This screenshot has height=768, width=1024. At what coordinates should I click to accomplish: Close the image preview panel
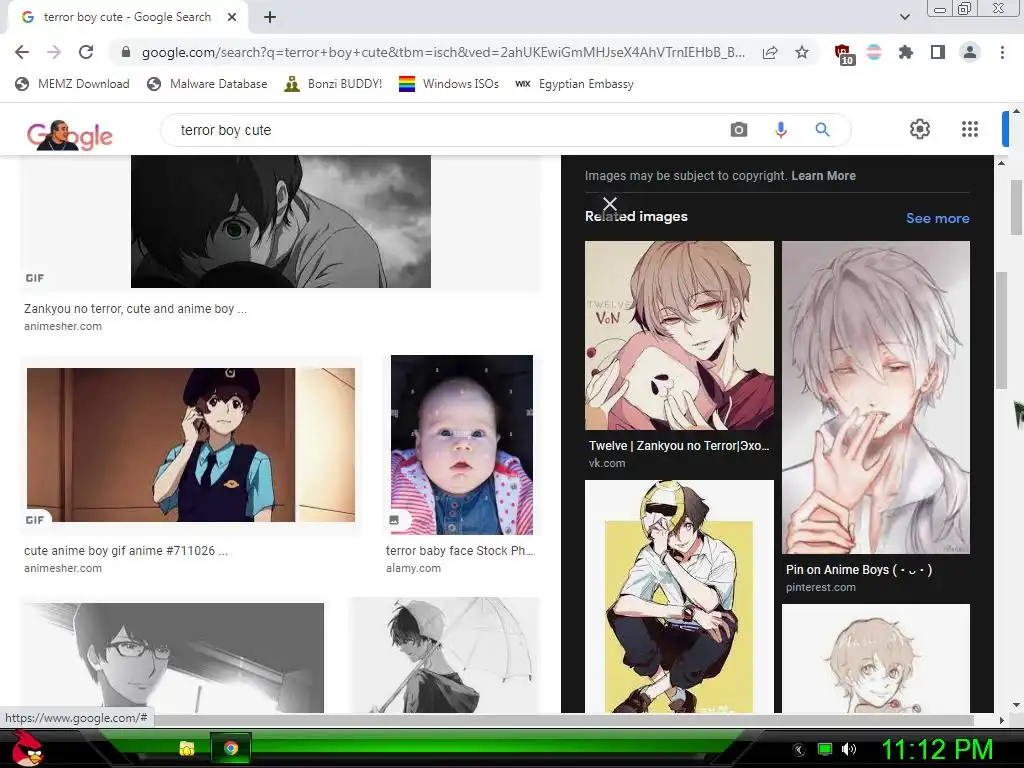click(609, 204)
